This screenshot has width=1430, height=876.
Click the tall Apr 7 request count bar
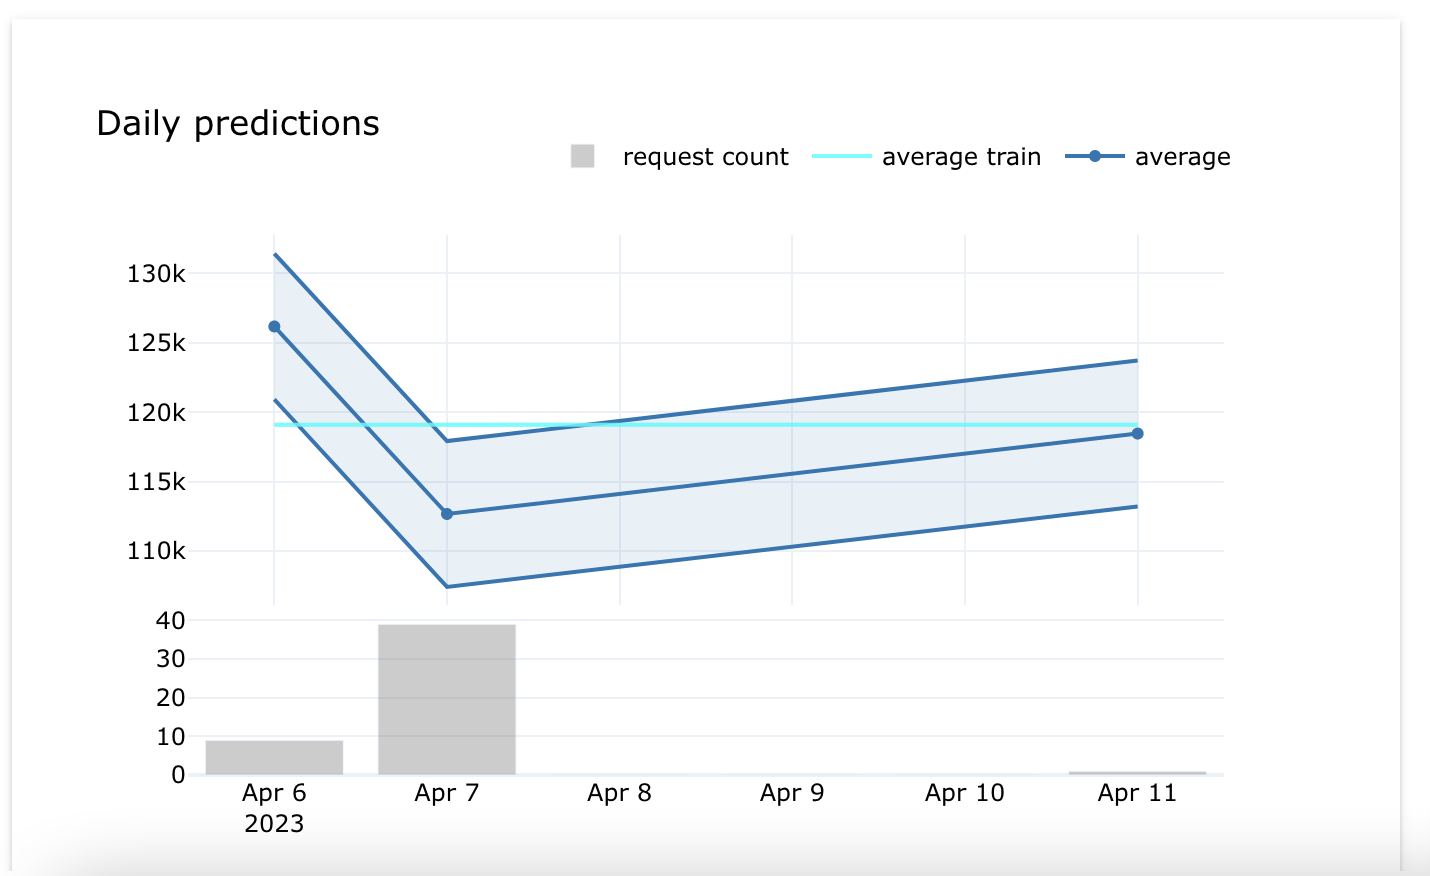[x=447, y=700]
